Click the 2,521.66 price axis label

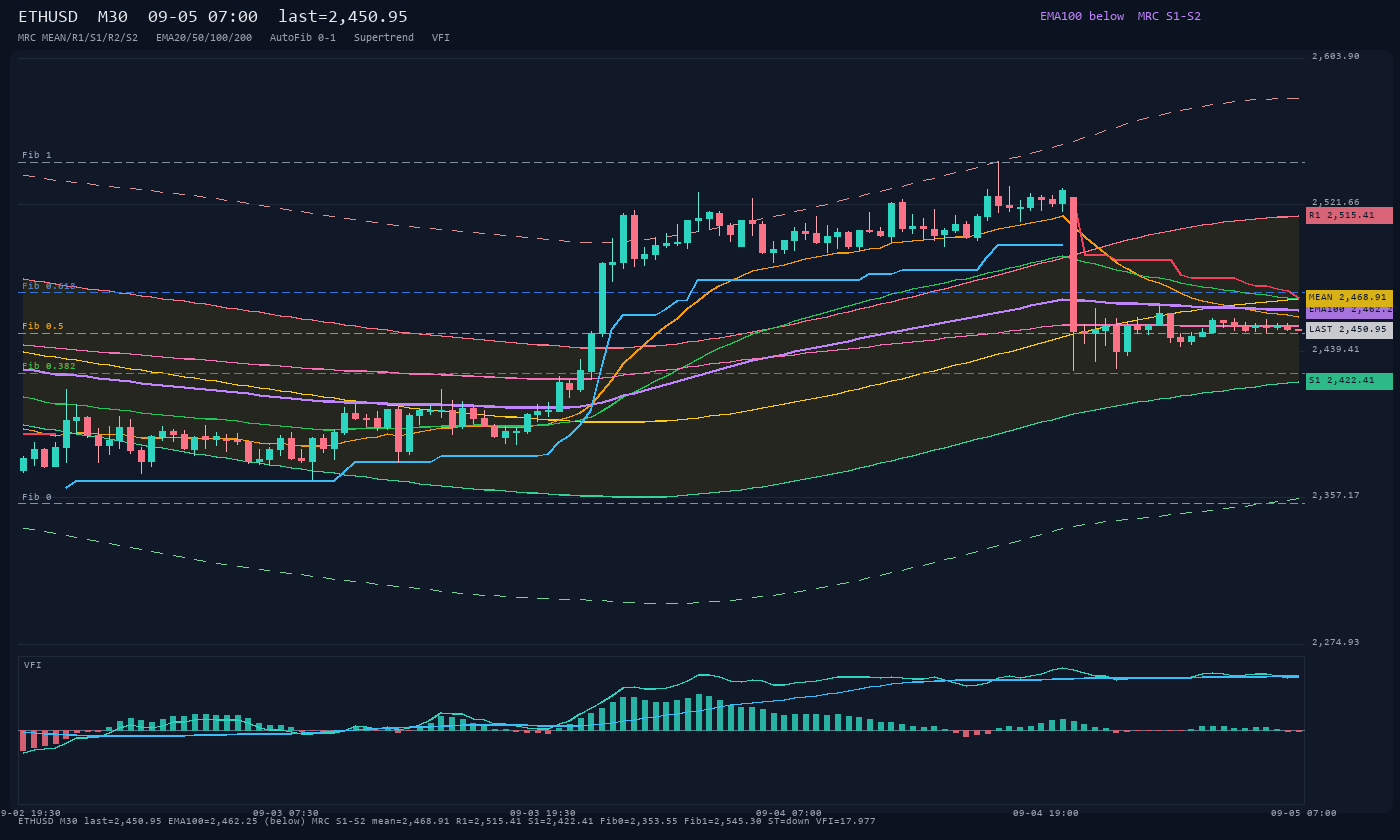point(1336,202)
